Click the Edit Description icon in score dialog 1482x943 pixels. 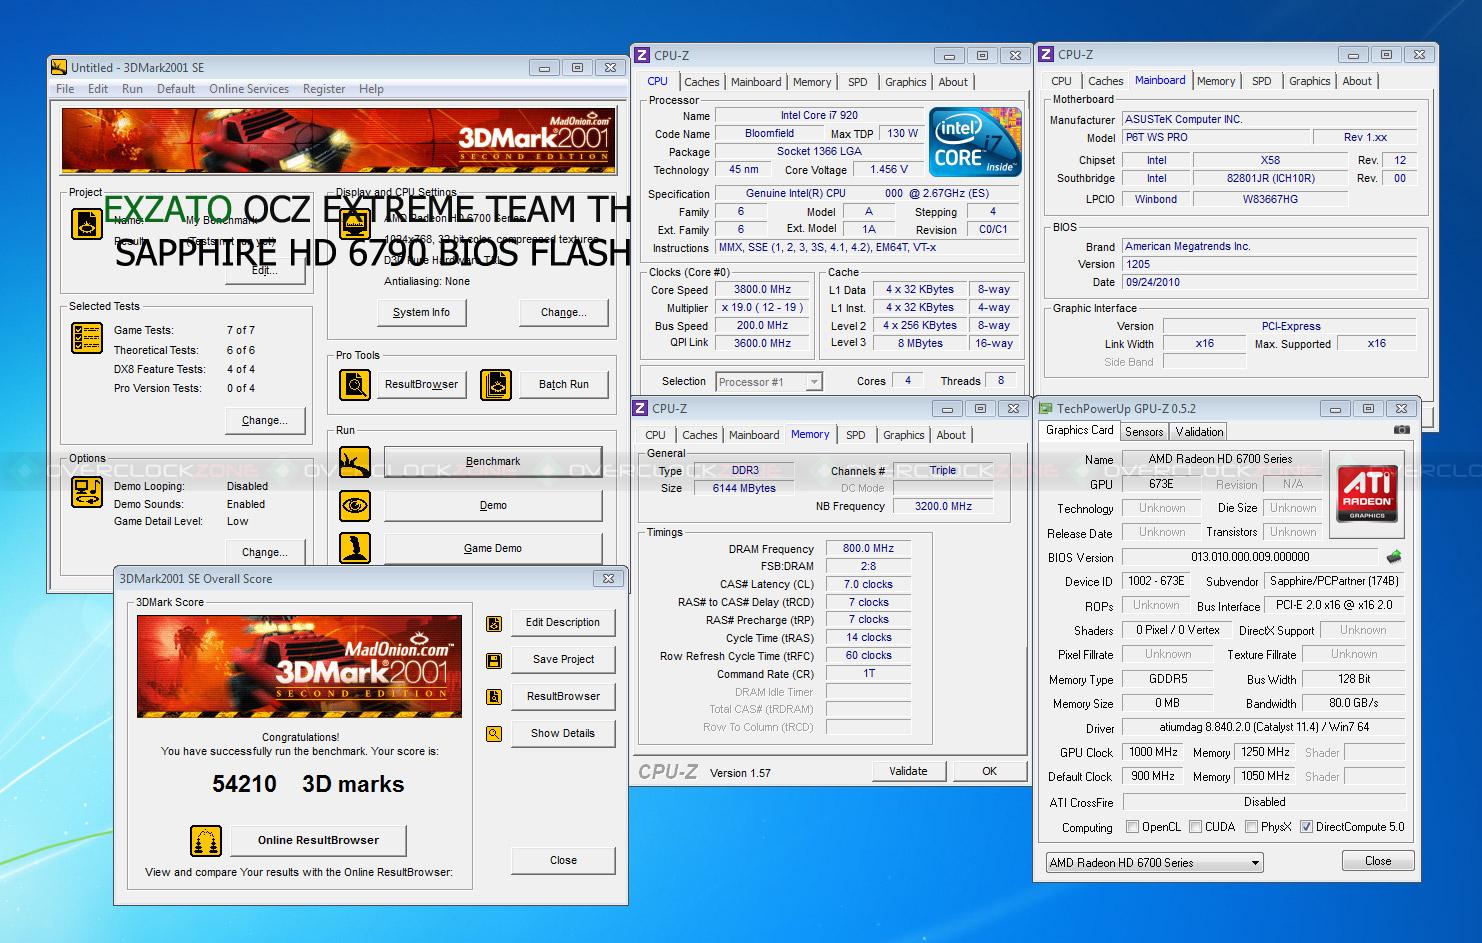coord(494,623)
